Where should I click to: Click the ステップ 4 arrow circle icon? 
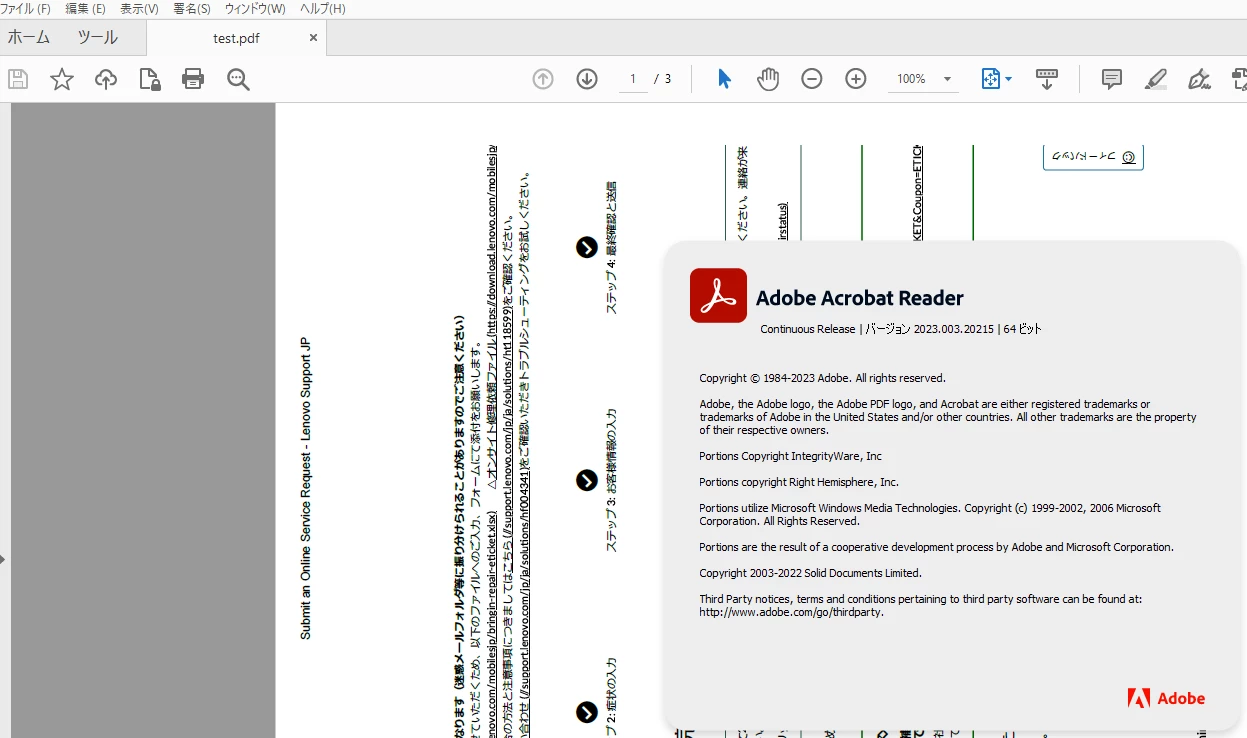tap(587, 247)
